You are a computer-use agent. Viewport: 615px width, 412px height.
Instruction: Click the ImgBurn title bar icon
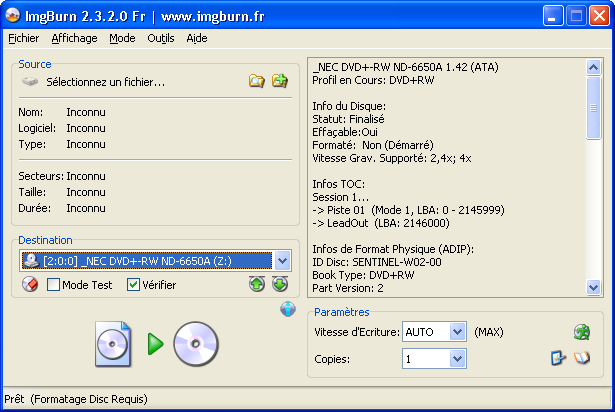13,16
